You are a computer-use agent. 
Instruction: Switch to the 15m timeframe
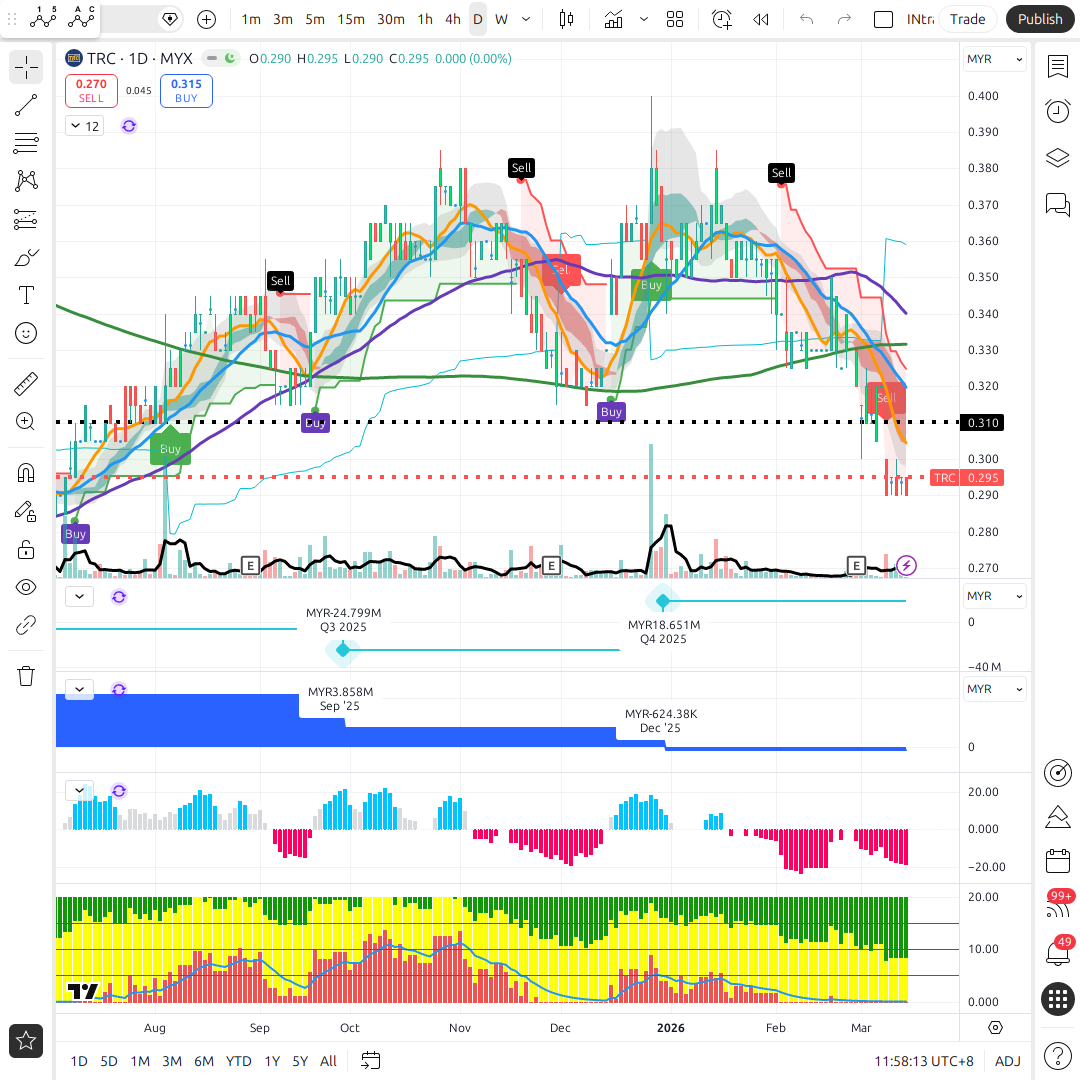351,19
